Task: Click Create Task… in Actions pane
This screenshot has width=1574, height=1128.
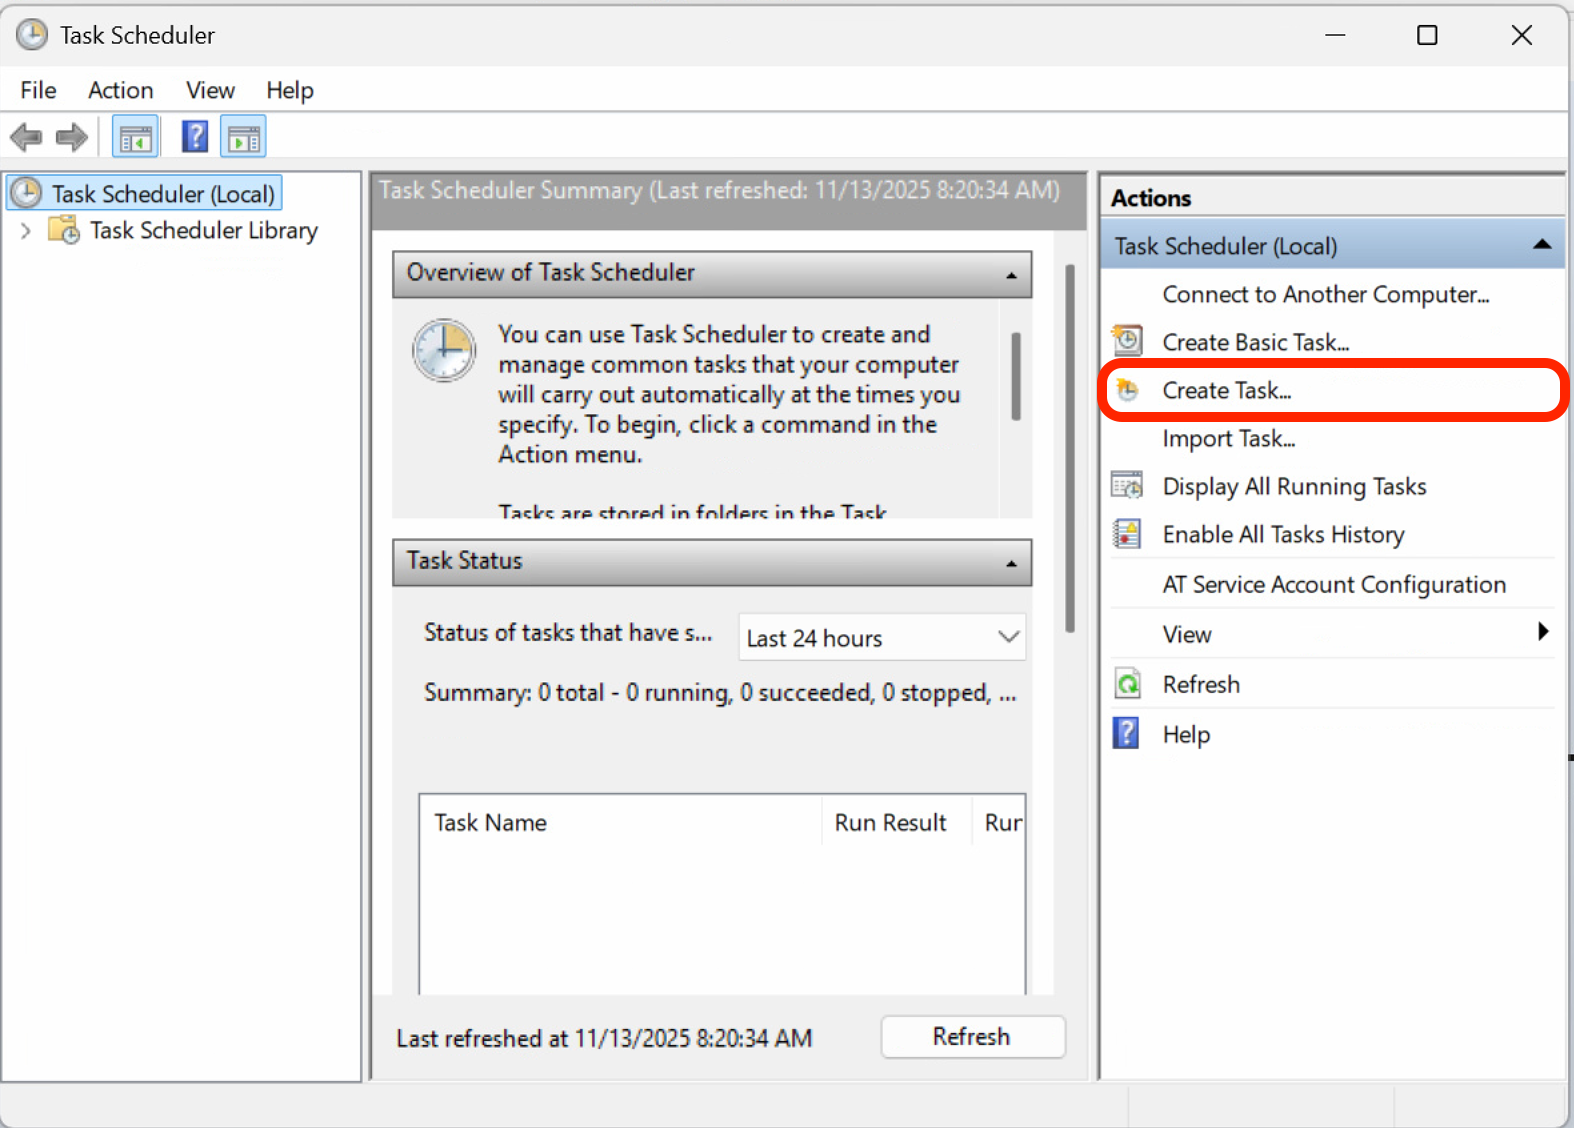Action: click(1227, 390)
